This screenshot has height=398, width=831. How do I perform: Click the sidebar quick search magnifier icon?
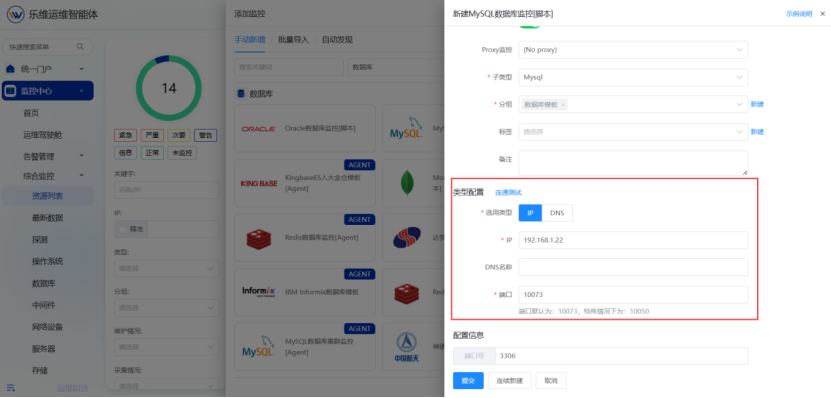[80, 47]
